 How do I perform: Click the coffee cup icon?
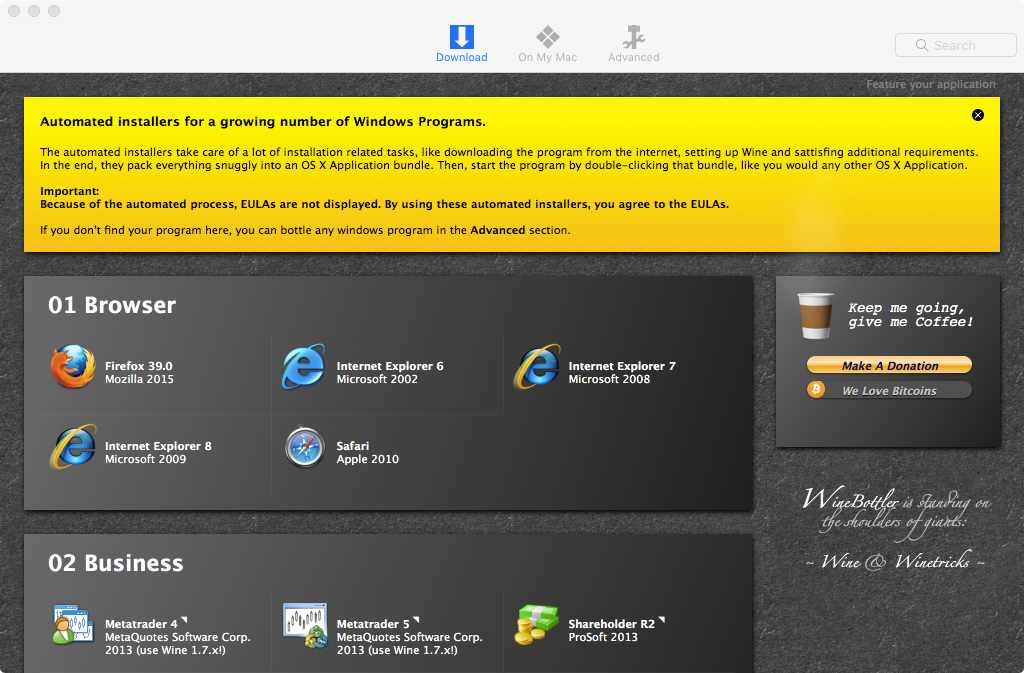coord(815,316)
